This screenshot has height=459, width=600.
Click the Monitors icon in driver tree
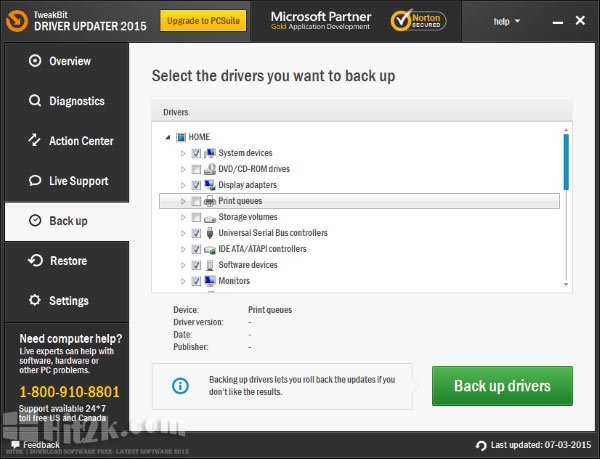pos(210,281)
